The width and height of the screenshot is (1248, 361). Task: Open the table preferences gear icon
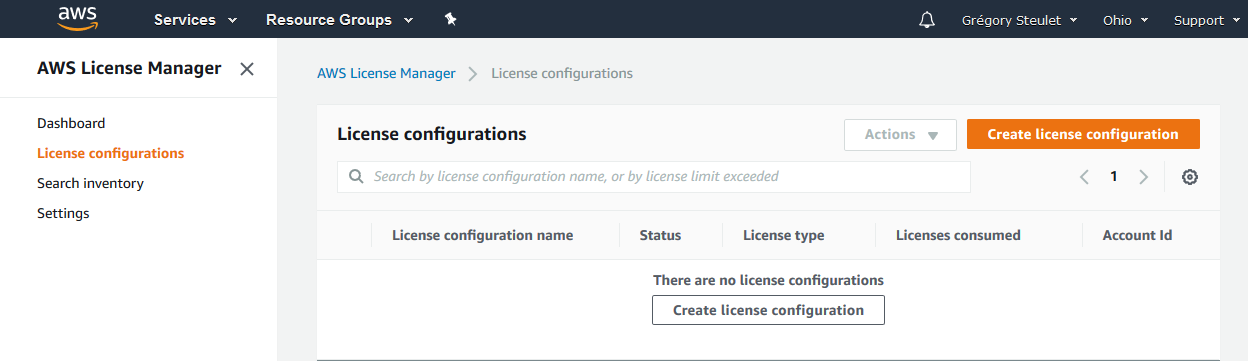[x=1190, y=177]
